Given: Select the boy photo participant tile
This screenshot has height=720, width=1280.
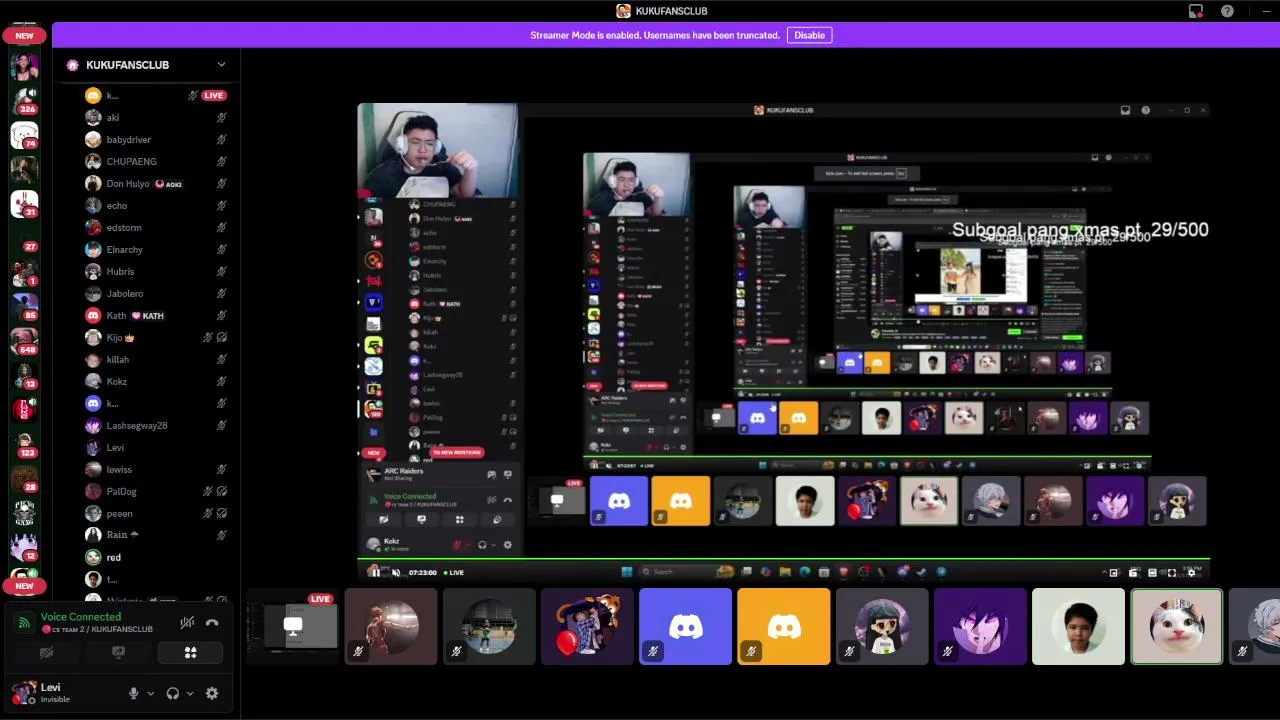Looking at the screenshot, I should 1078,626.
